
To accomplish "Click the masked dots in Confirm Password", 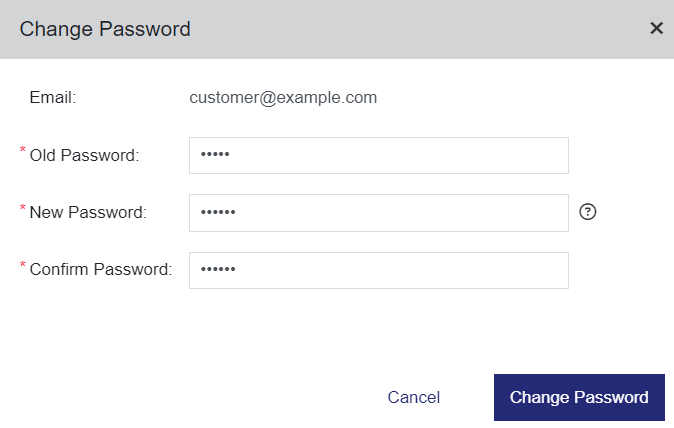I will point(218,269).
